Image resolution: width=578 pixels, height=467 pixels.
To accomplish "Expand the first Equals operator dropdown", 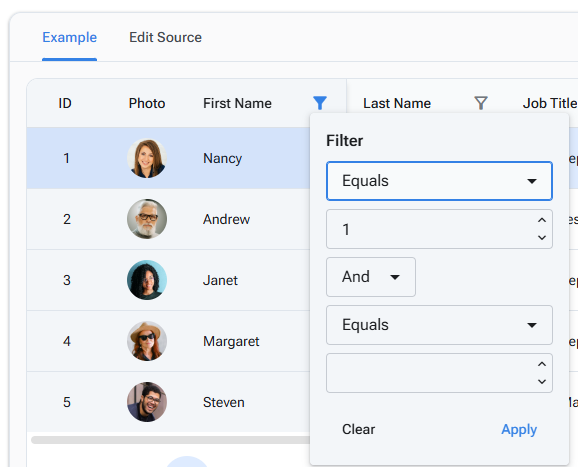I will (439, 181).
